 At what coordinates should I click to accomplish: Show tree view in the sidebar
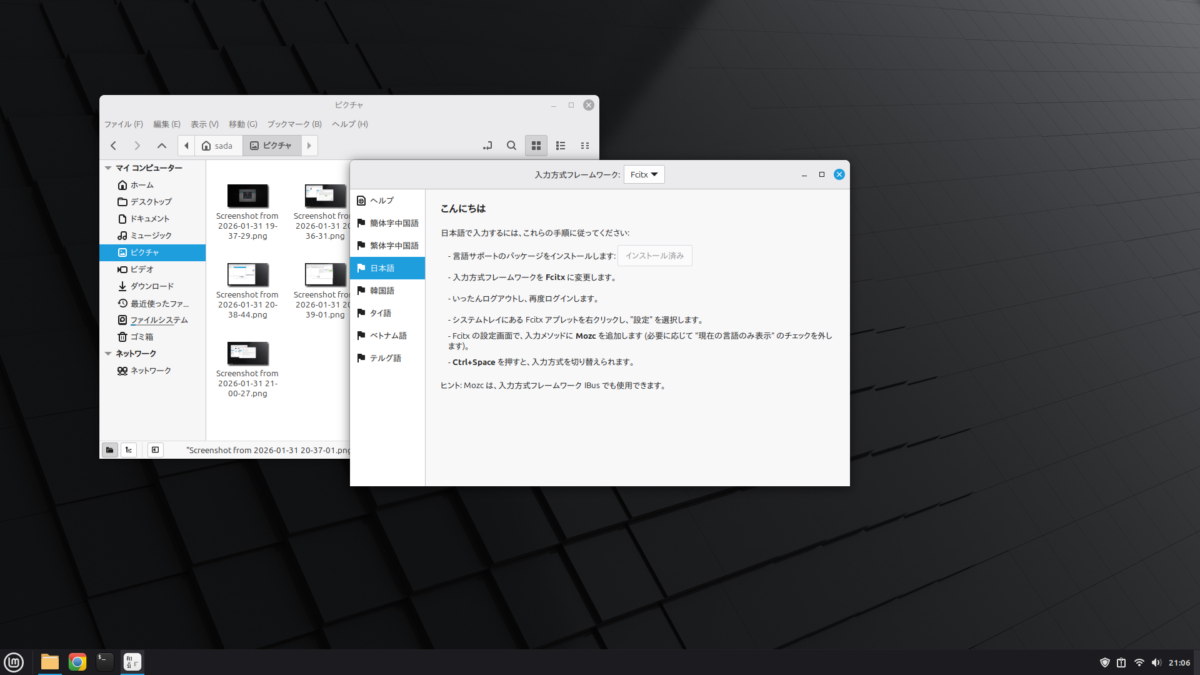click(129, 450)
